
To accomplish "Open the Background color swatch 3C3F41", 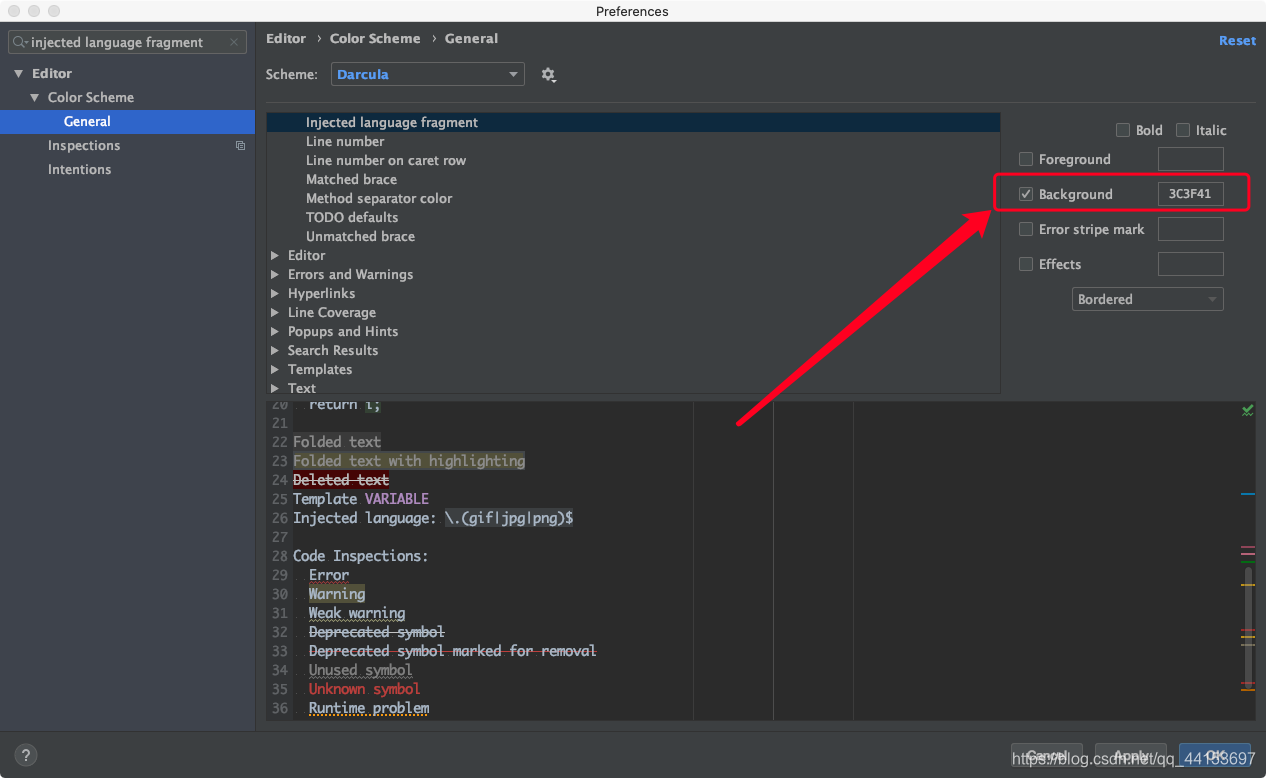I will (x=1190, y=194).
